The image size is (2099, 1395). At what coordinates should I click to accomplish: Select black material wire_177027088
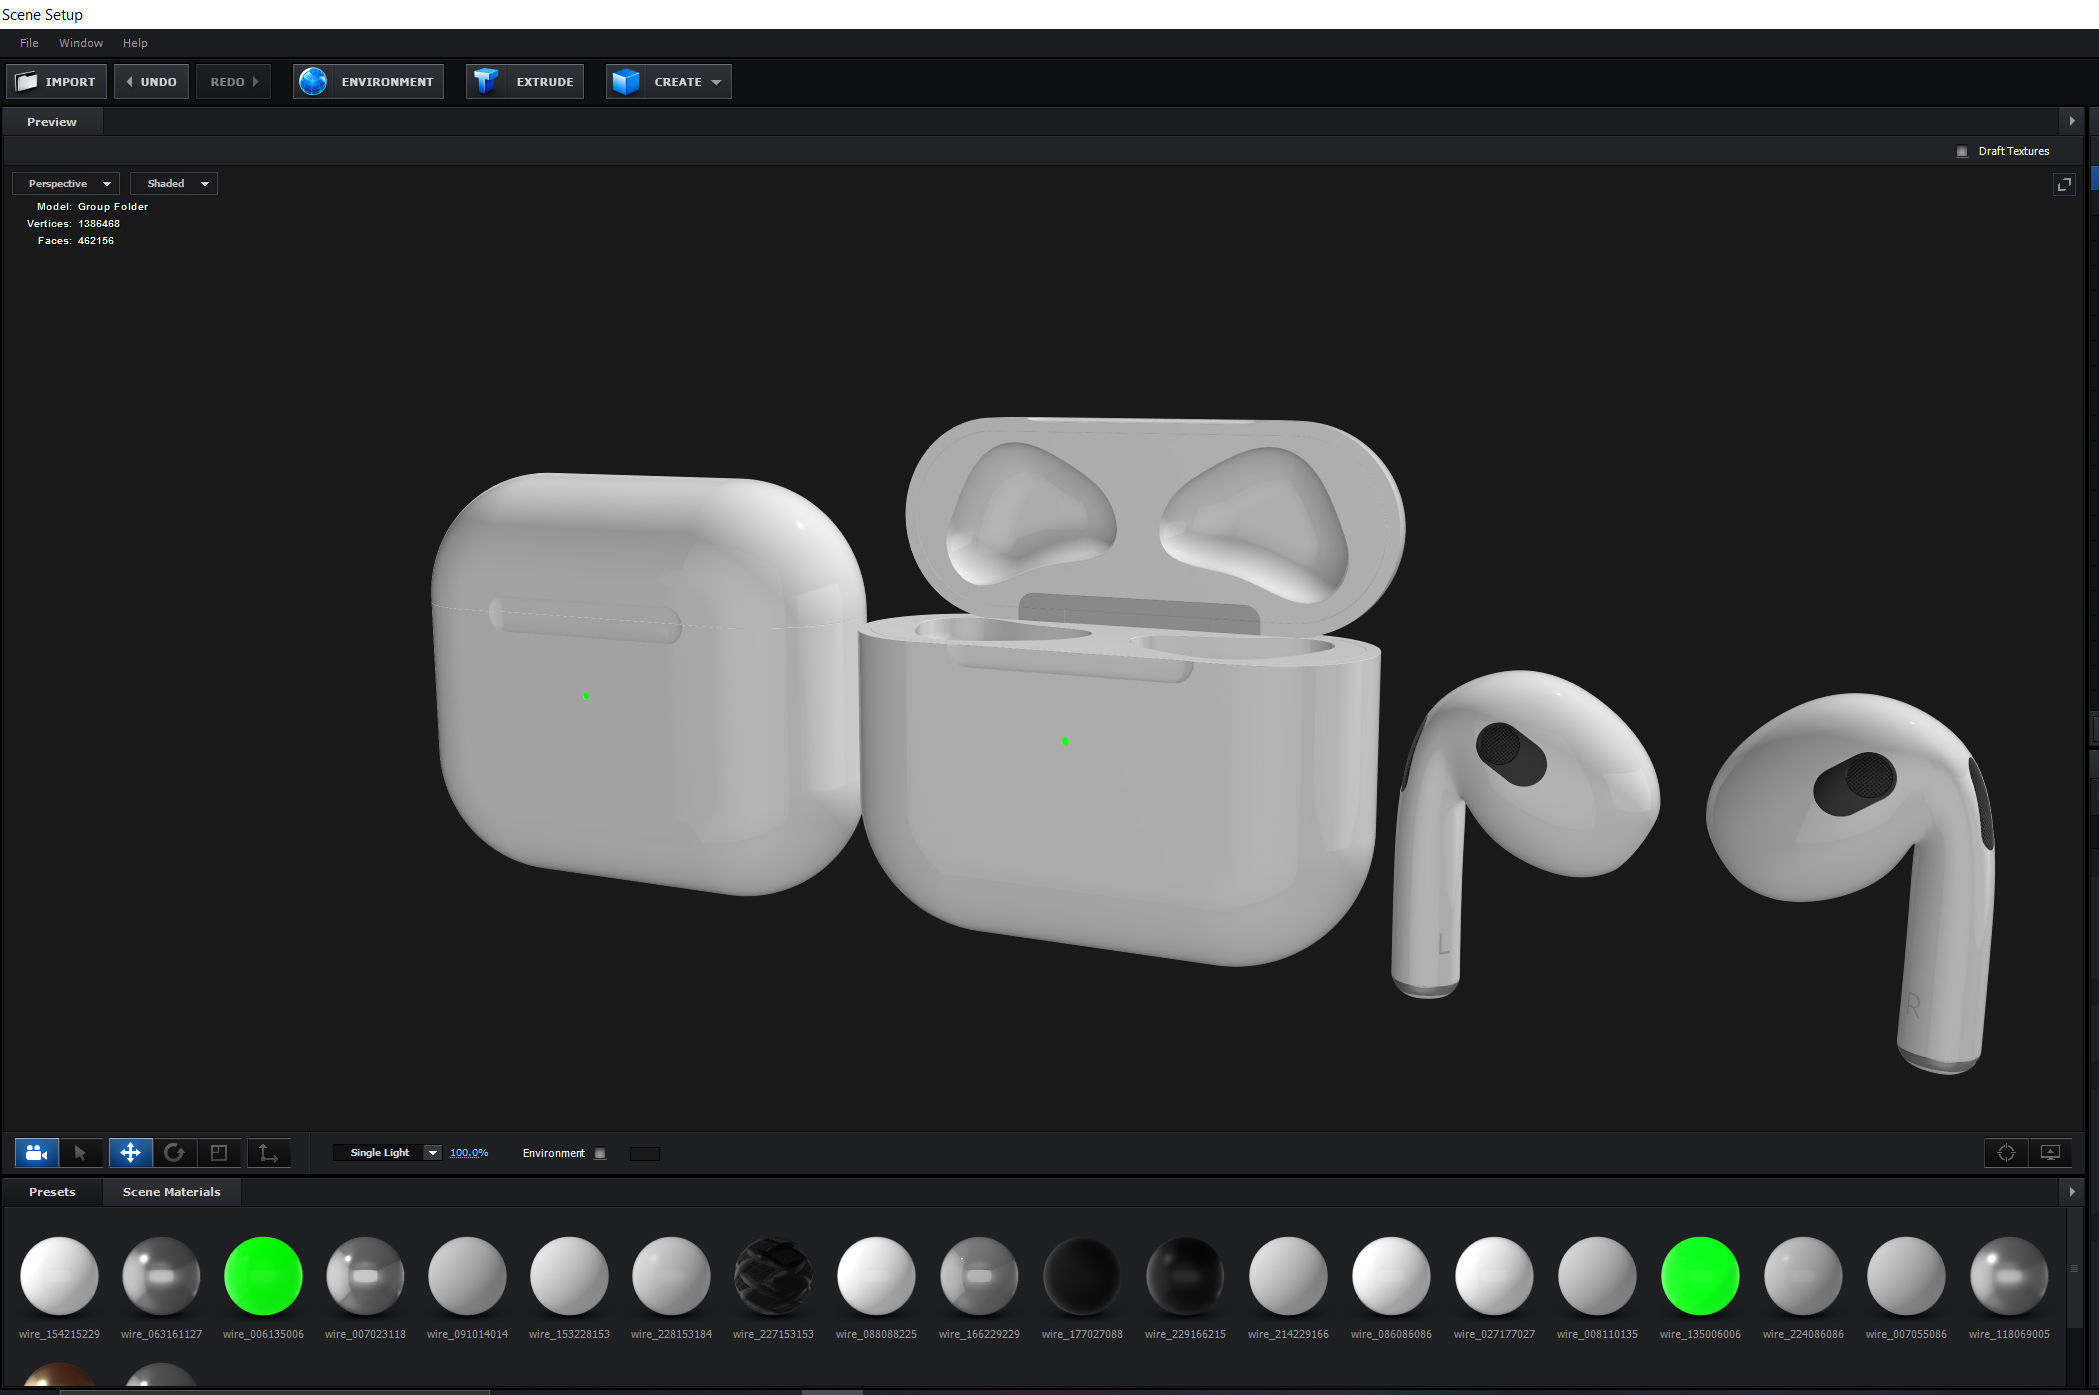(1082, 1275)
